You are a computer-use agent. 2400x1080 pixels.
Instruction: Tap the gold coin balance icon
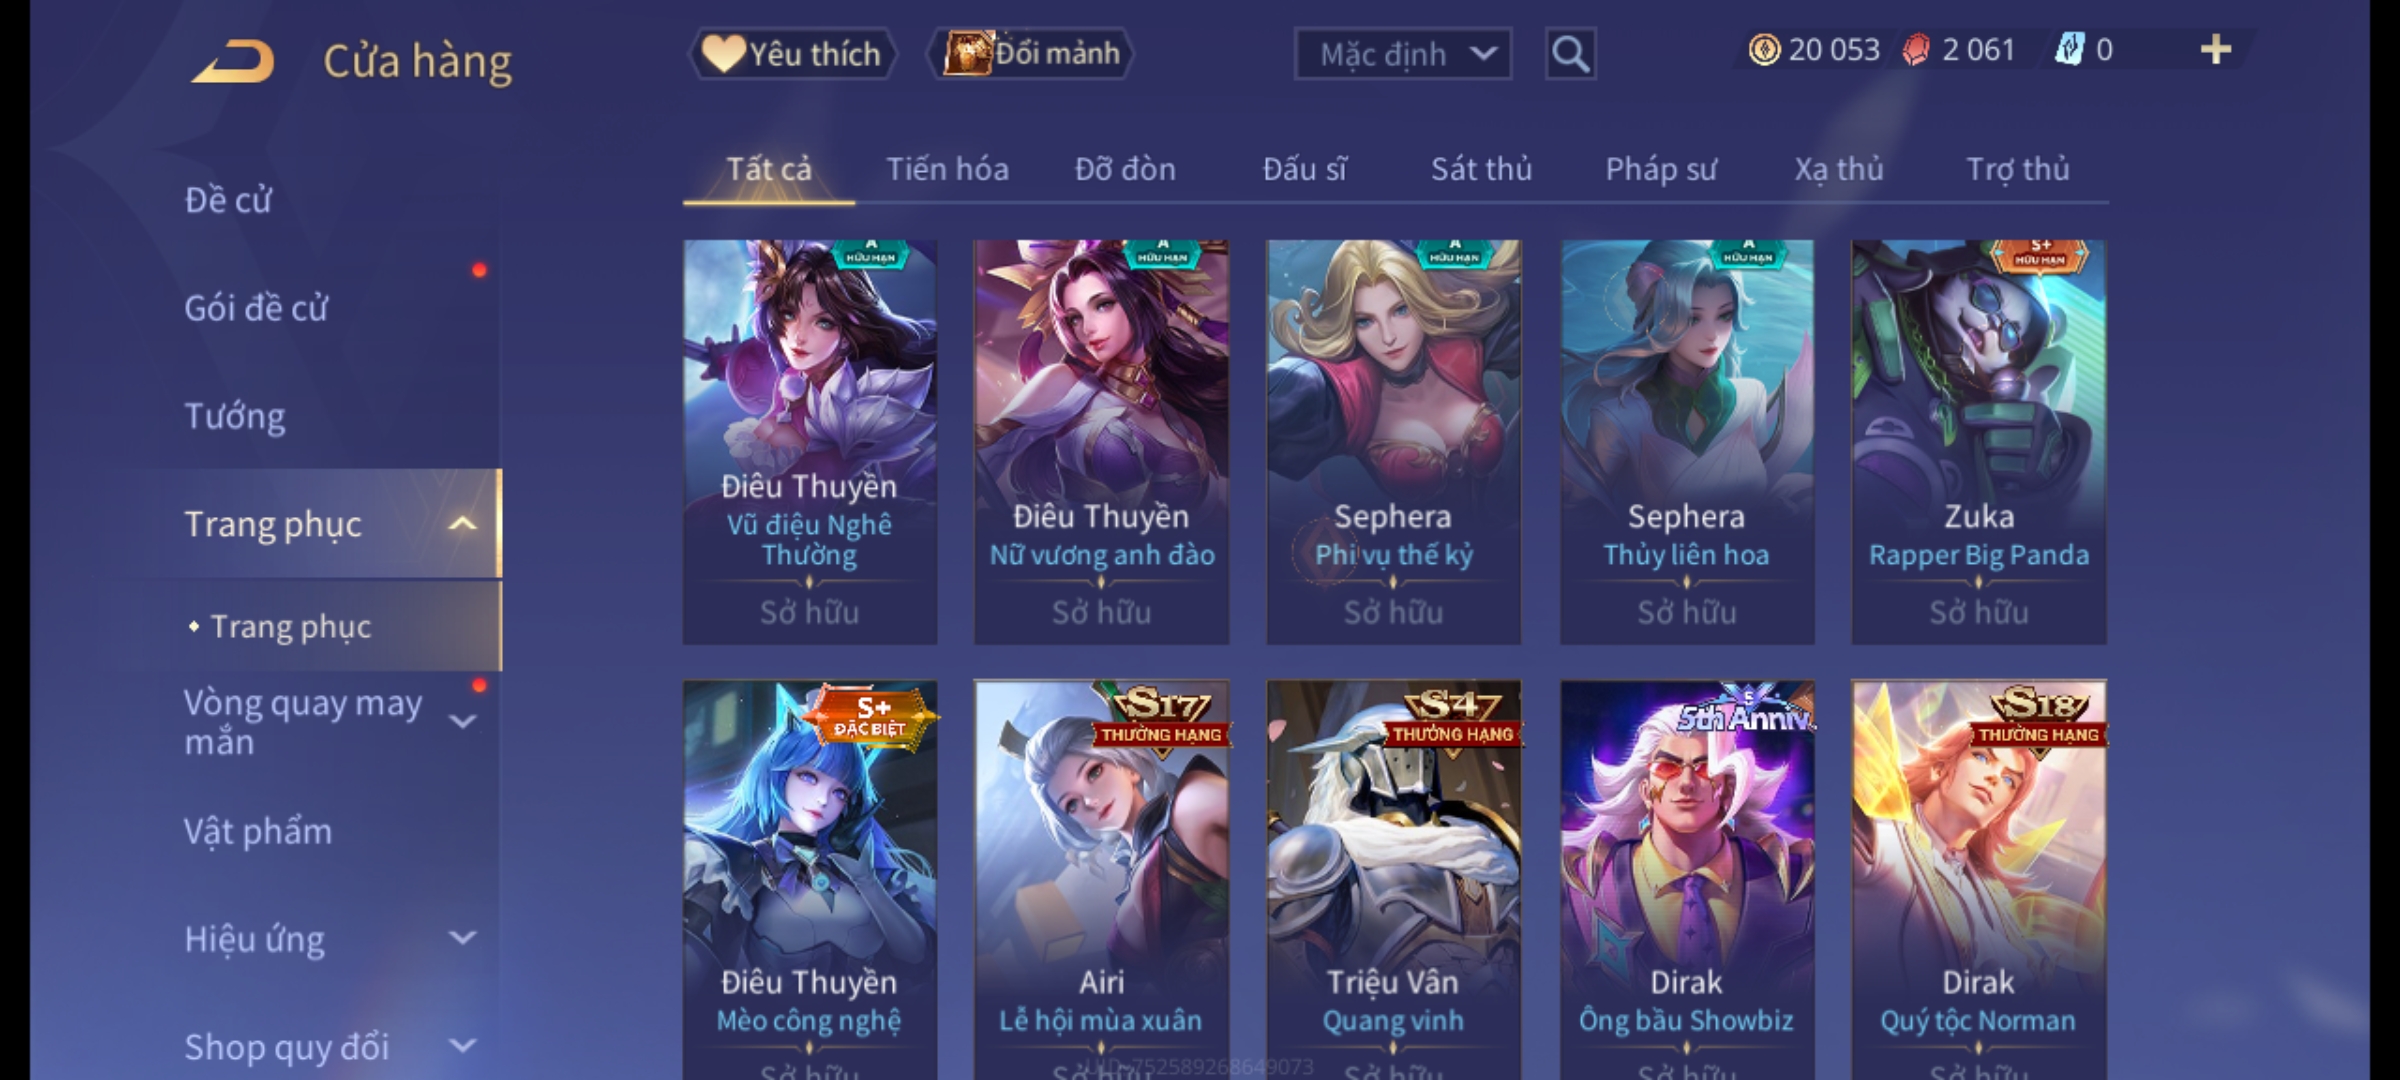pos(1764,50)
